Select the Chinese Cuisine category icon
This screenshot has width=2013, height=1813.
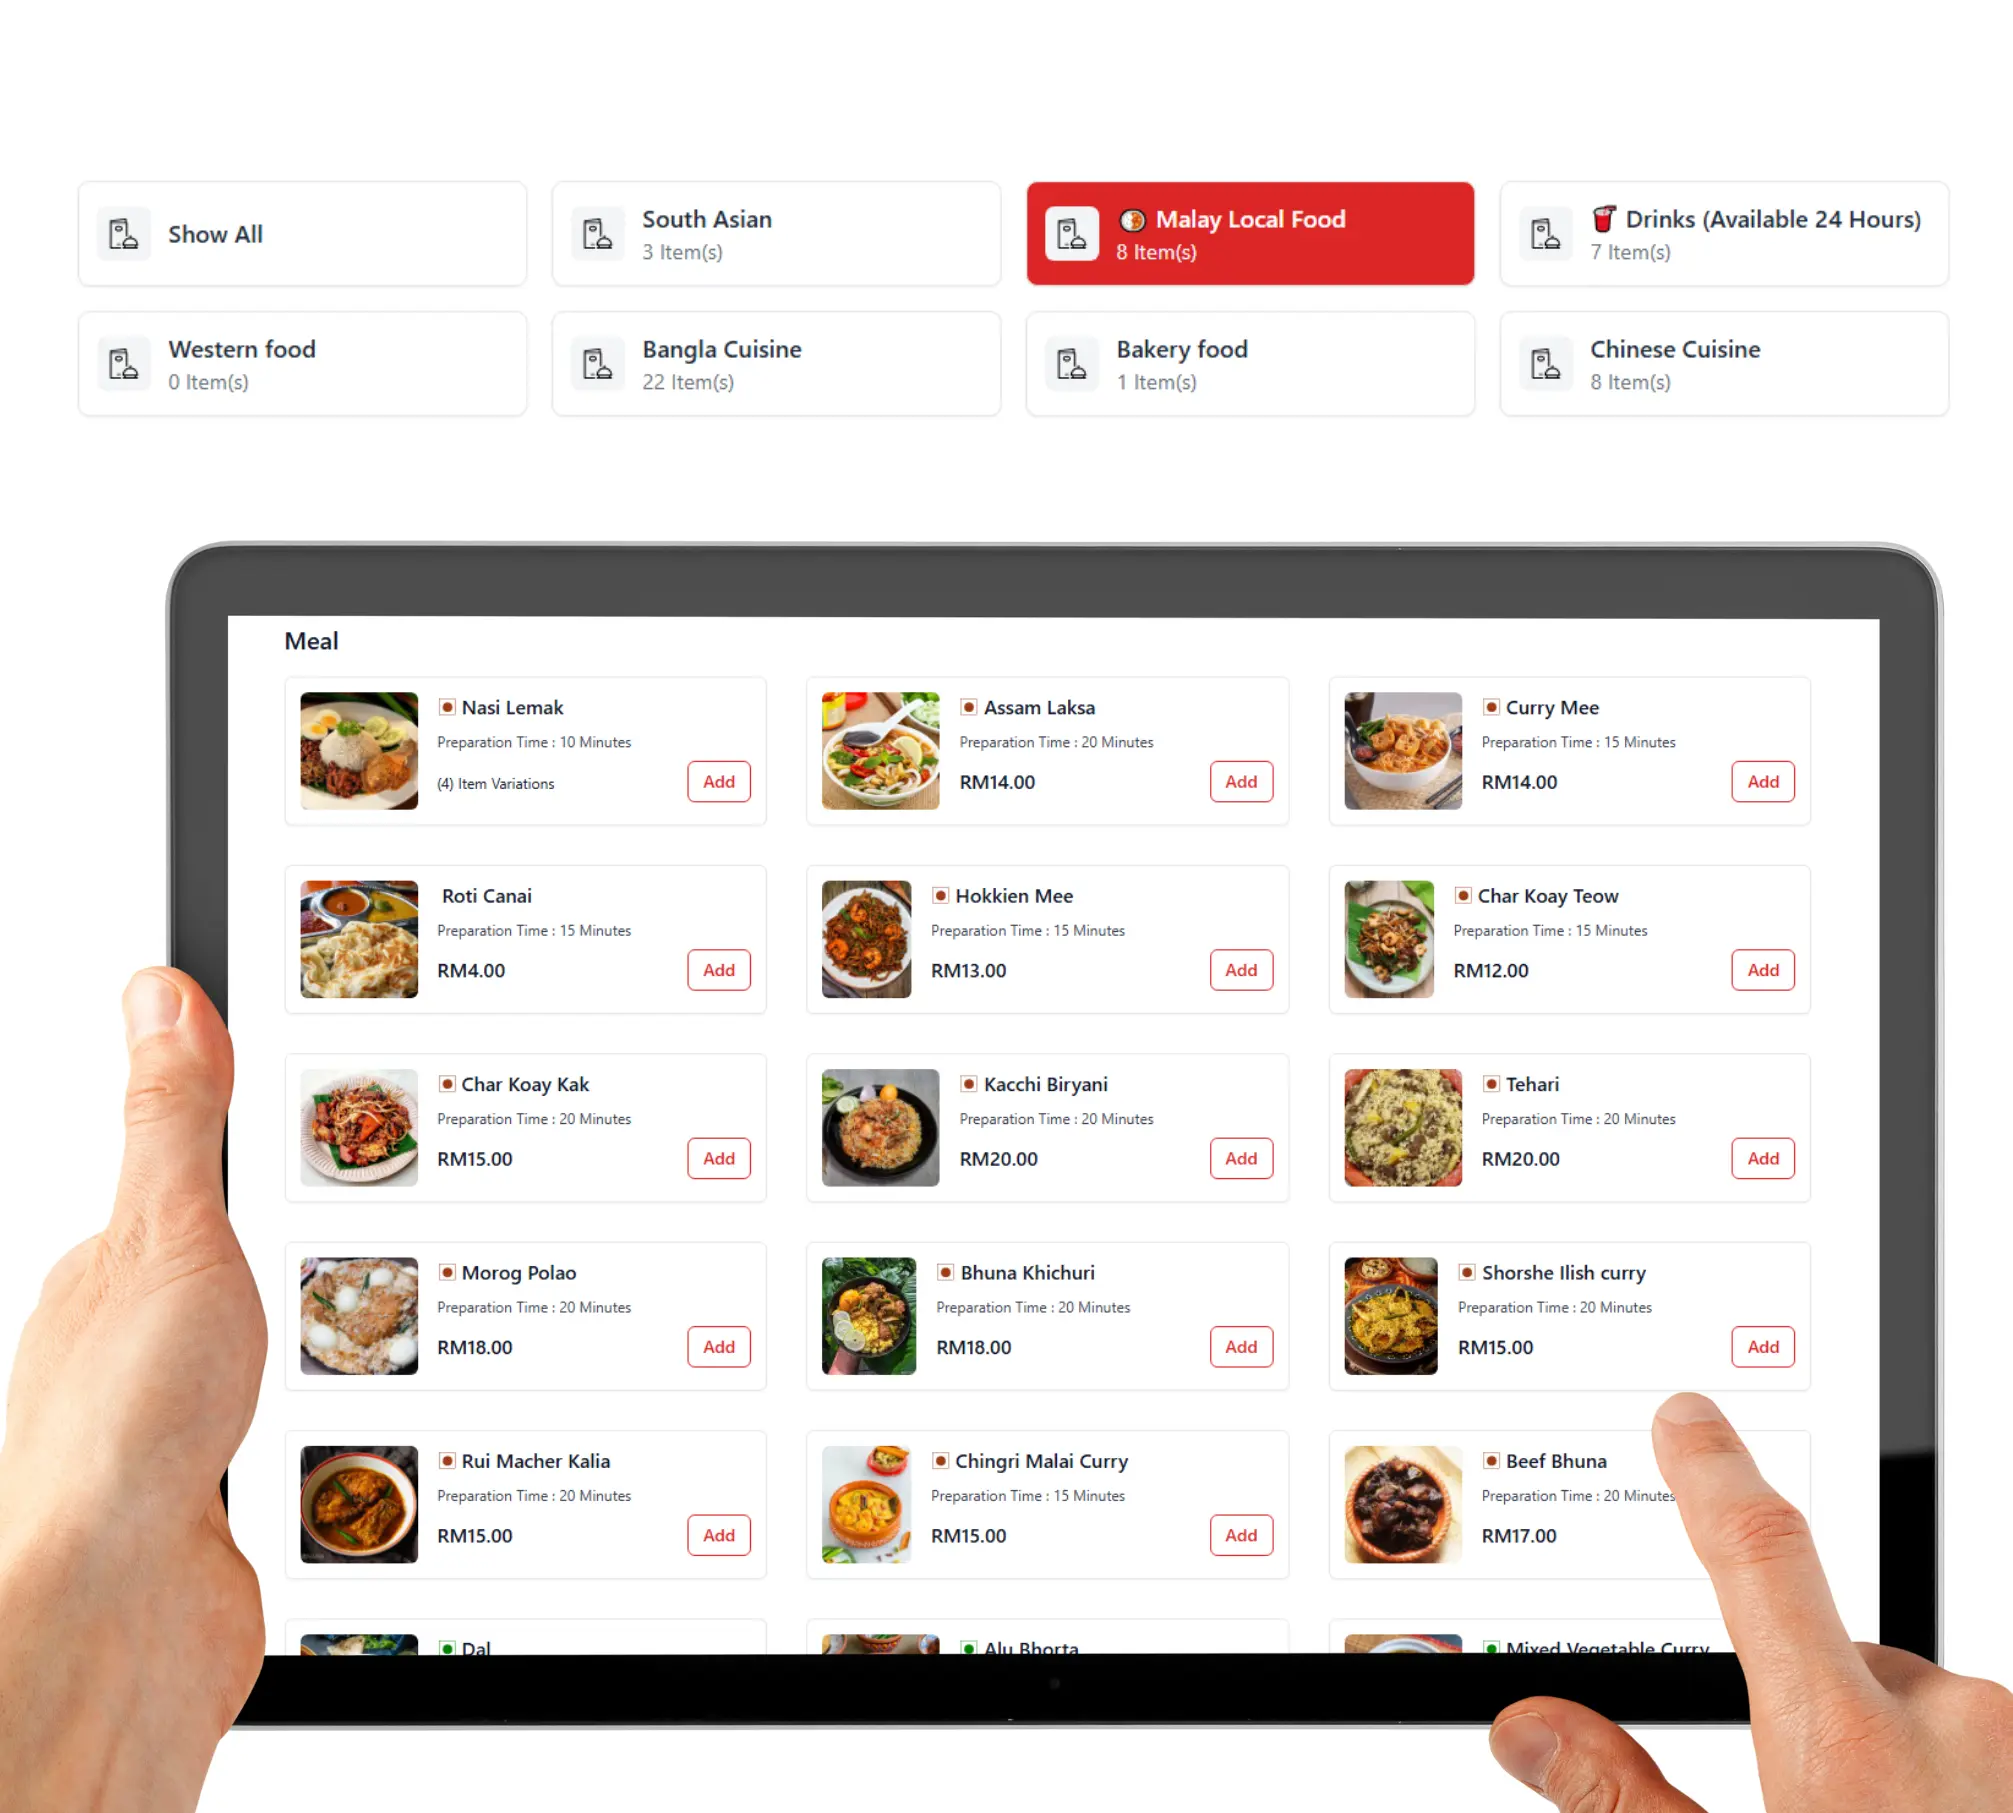pyautogui.click(x=1546, y=362)
